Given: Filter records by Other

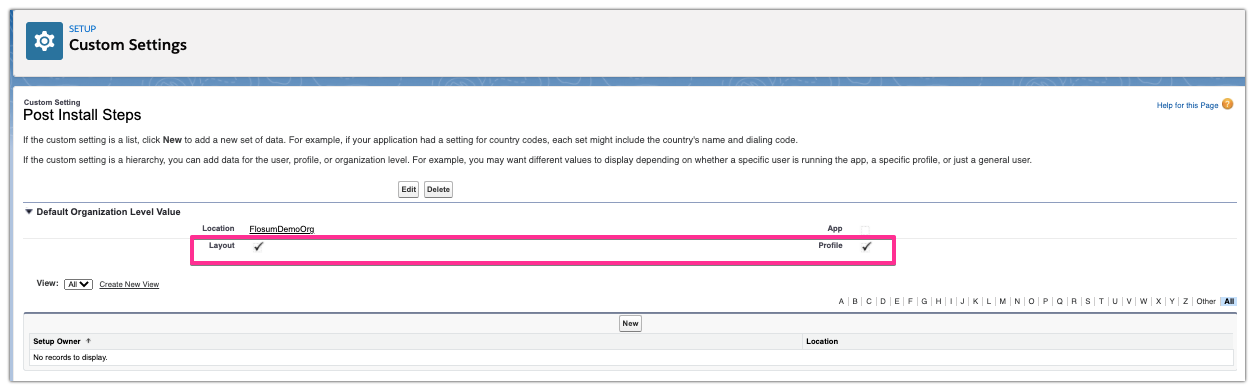Looking at the screenshot, I should pos(1206,301).
